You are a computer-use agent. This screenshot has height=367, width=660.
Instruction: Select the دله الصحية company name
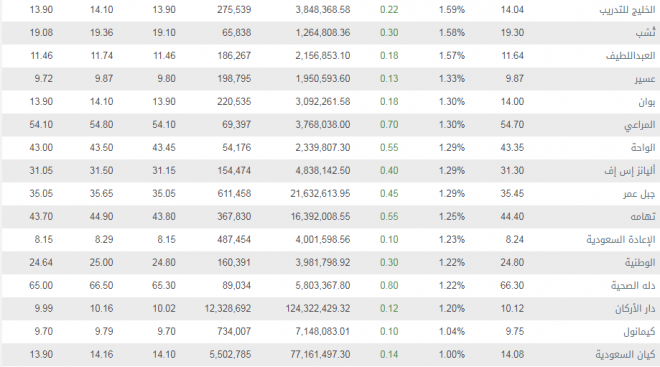(633, 285)
